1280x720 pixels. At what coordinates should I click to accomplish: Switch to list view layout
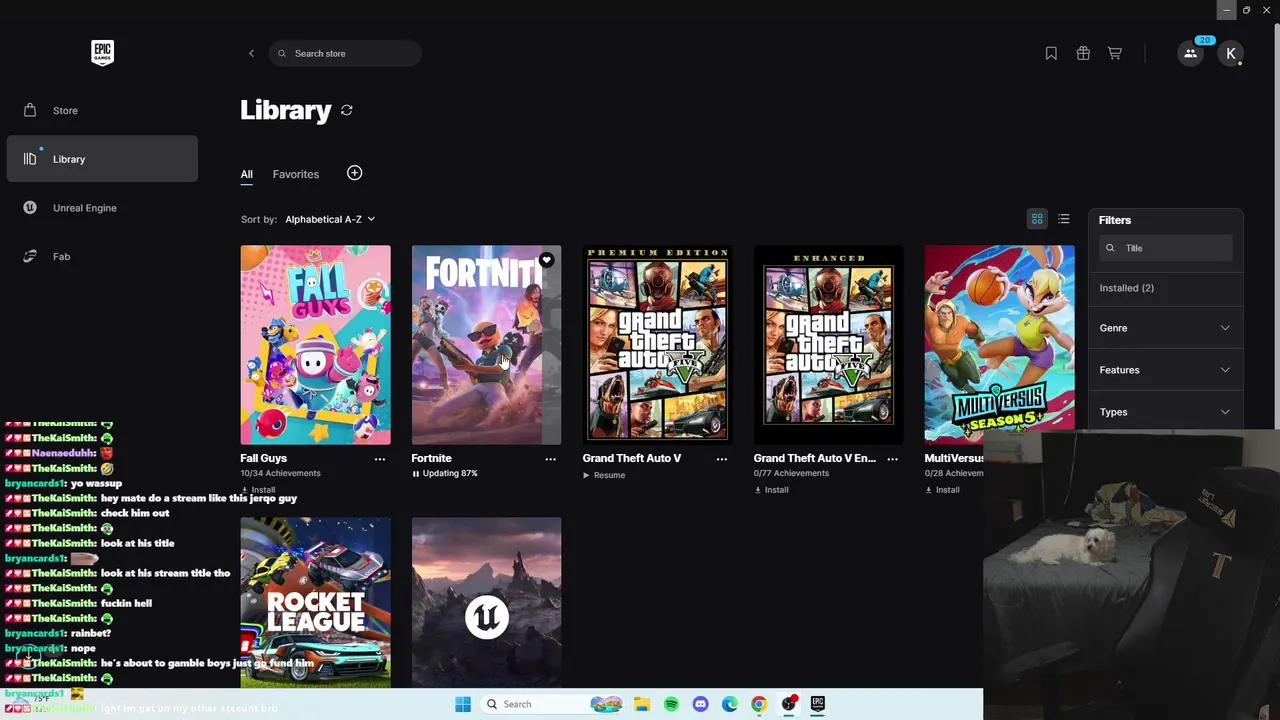click(1064, 219)
